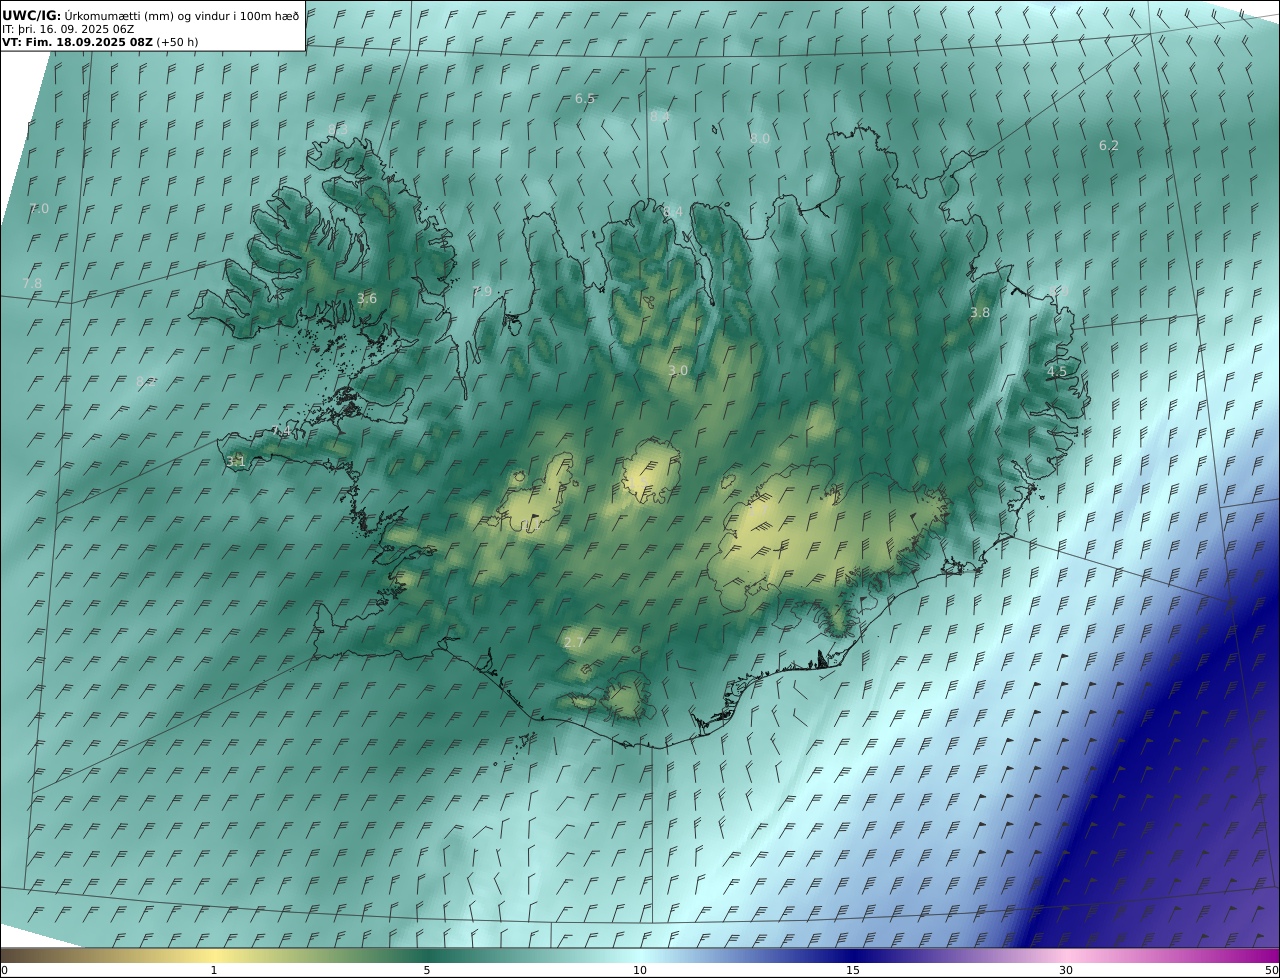This screenshot has width=1280, height=978.
Task: Click the 1 tick on the color scale
Action: [214, 970]
